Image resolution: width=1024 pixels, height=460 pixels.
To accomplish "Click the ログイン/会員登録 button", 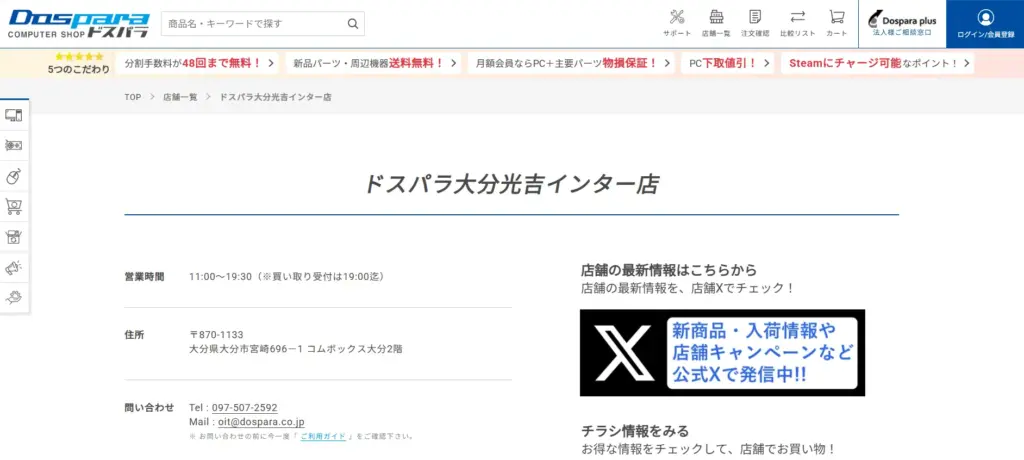I will click(x=985, y=24).
